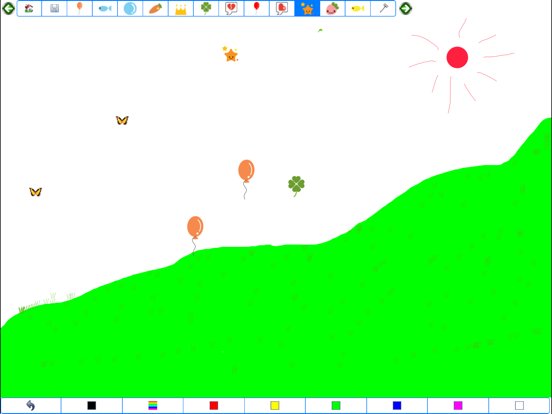Image resolution: width=552 pixels, height=414 pixels.
Task: Click the lower orange balloon near the hill
Action: tap(195, 227)
